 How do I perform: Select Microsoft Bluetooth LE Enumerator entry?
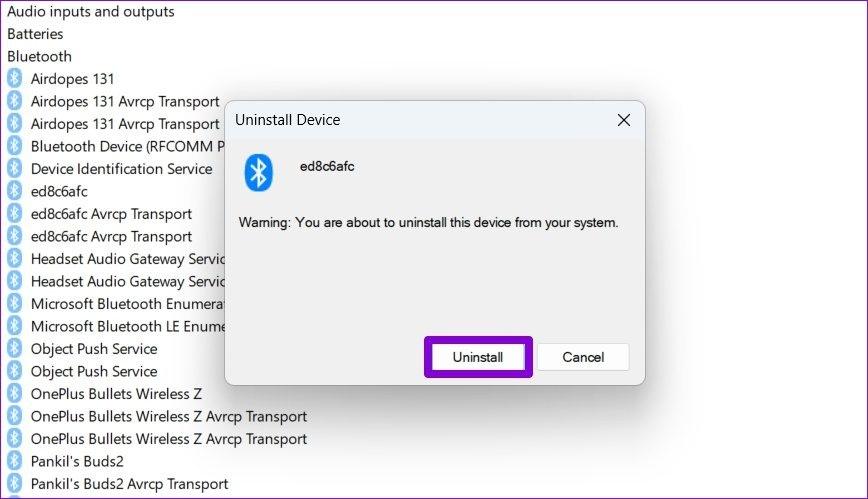[x=128, y=326]
